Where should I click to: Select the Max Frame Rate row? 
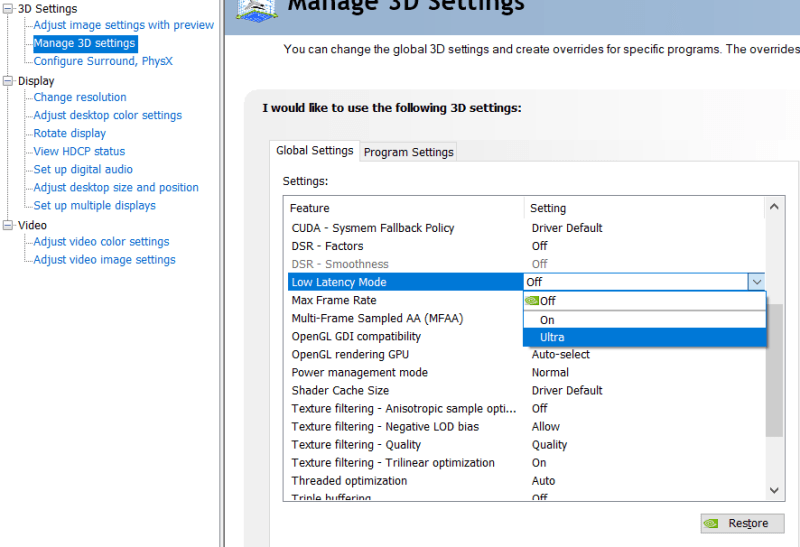[406, 300]
